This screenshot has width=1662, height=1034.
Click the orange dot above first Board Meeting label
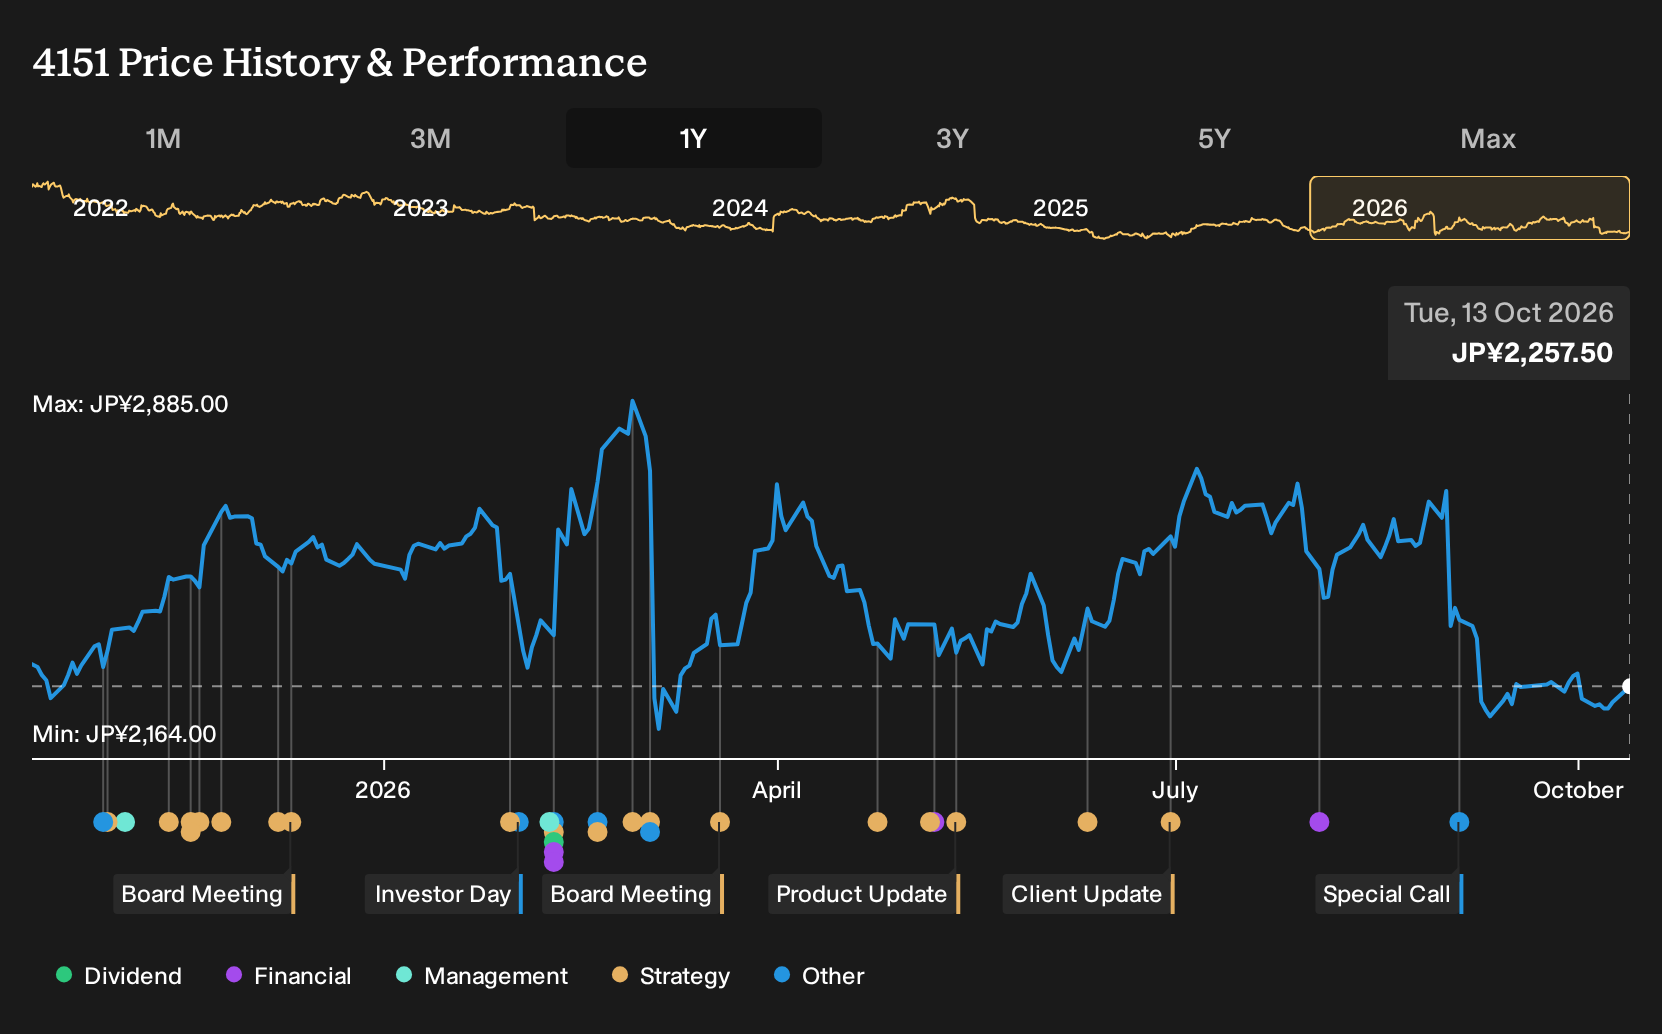coord(291,822)
